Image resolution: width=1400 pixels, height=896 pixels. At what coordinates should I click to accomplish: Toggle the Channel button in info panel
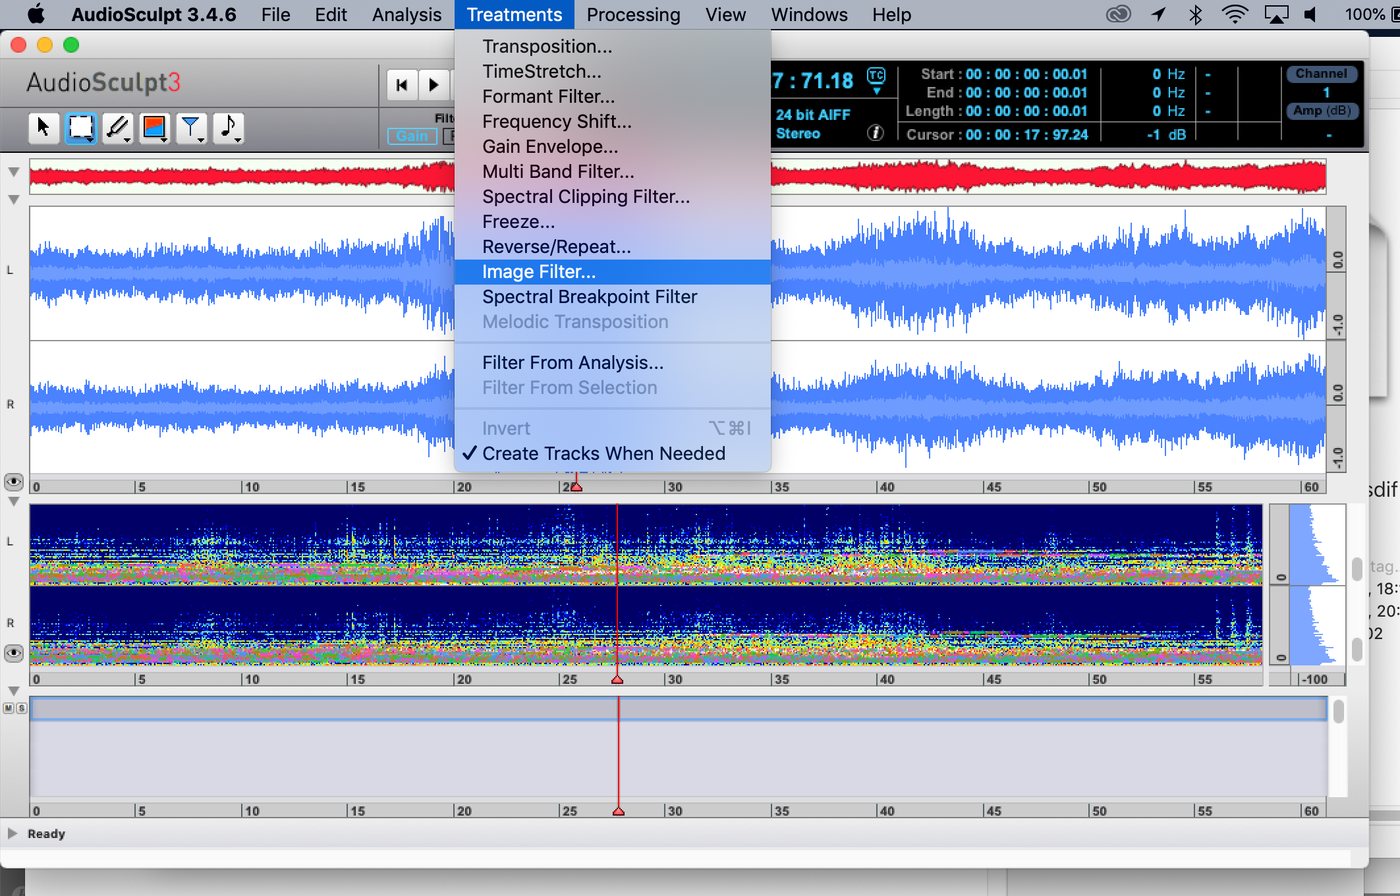(x=1321, y=74)
